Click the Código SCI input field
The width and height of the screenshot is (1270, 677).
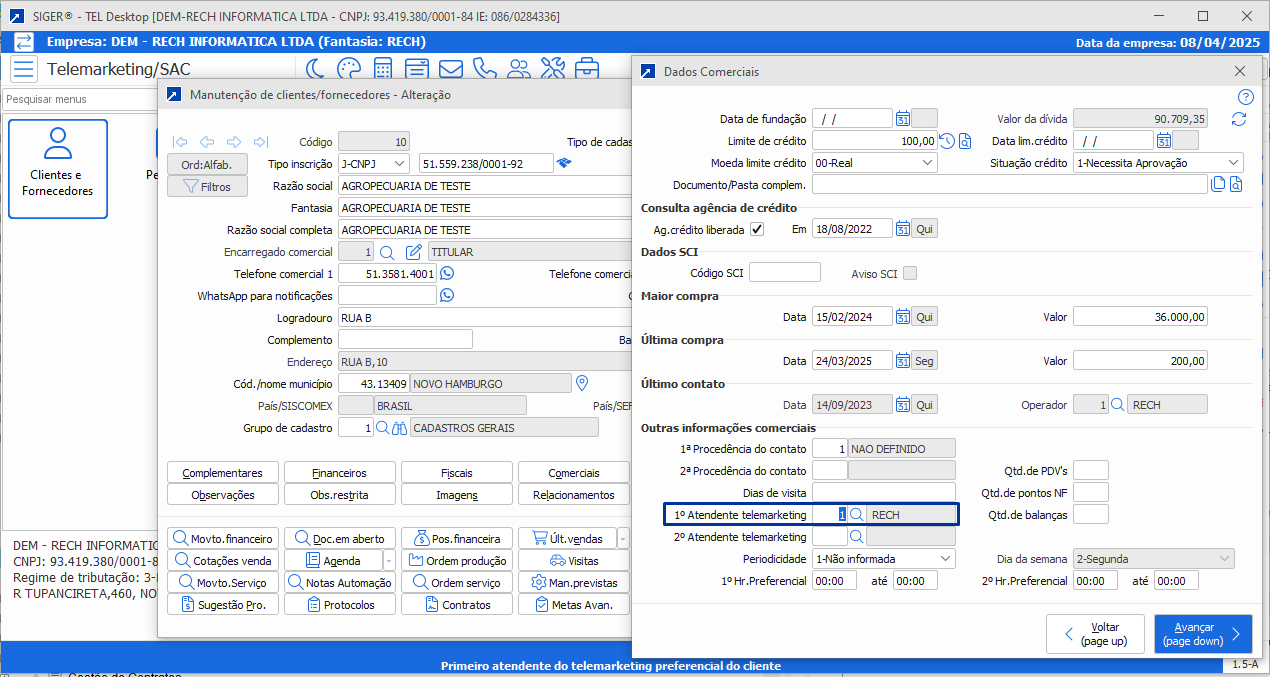pos(784,273)
